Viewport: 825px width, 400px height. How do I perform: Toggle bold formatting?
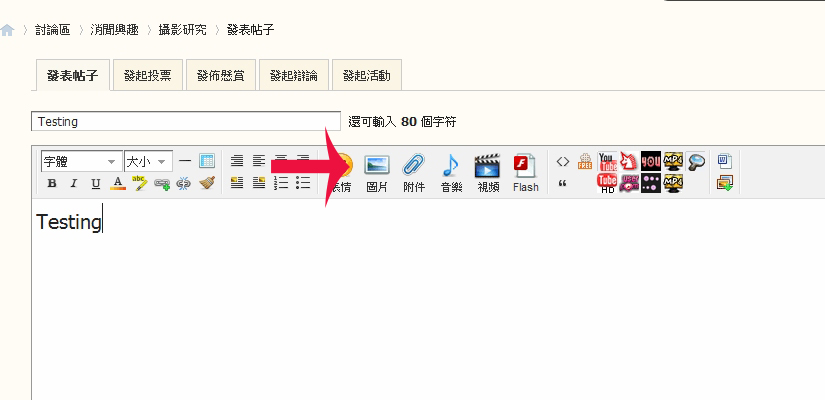point(52,183)
